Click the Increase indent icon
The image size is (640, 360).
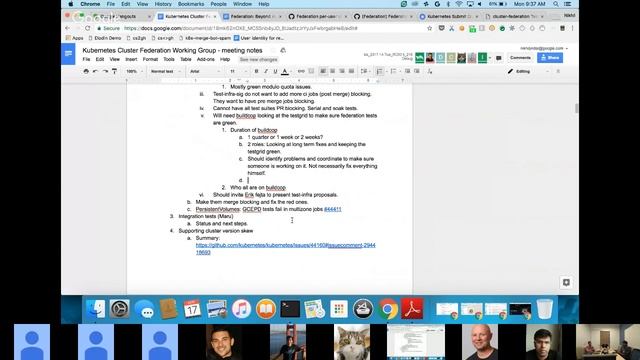[417, 71]
